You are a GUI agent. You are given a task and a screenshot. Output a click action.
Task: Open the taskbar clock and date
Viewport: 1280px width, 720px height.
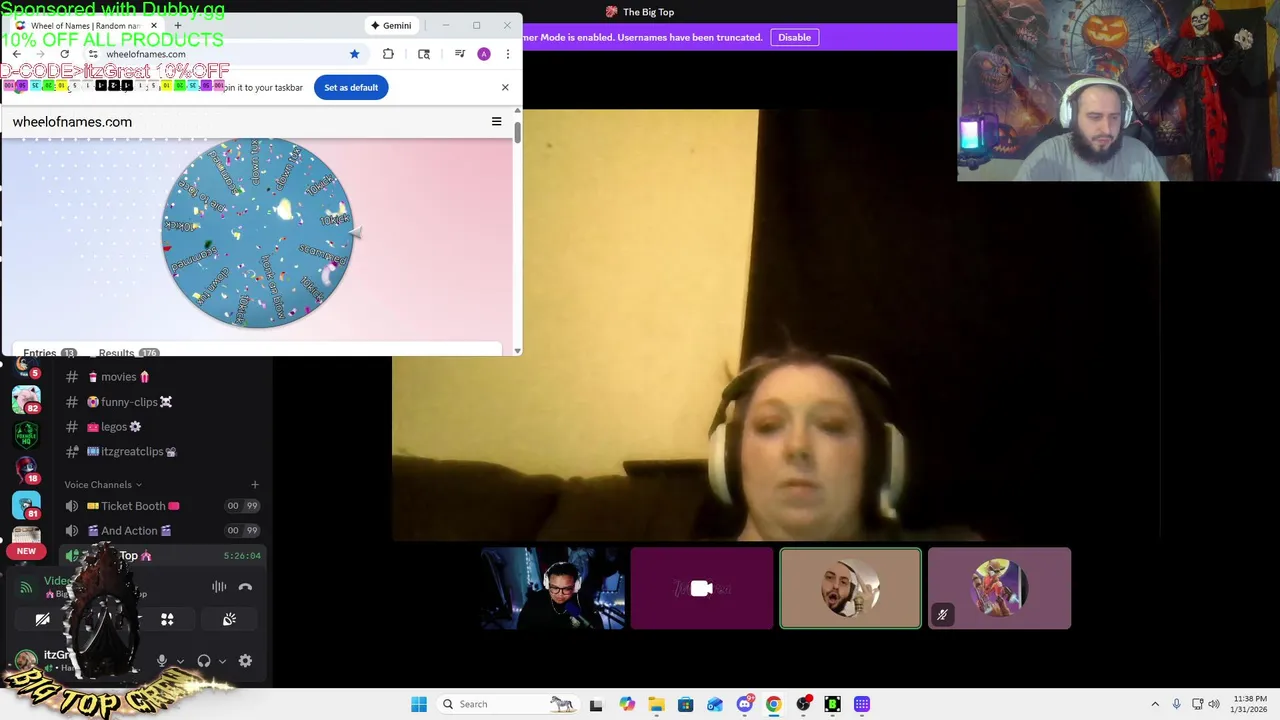click(1250, 704)
